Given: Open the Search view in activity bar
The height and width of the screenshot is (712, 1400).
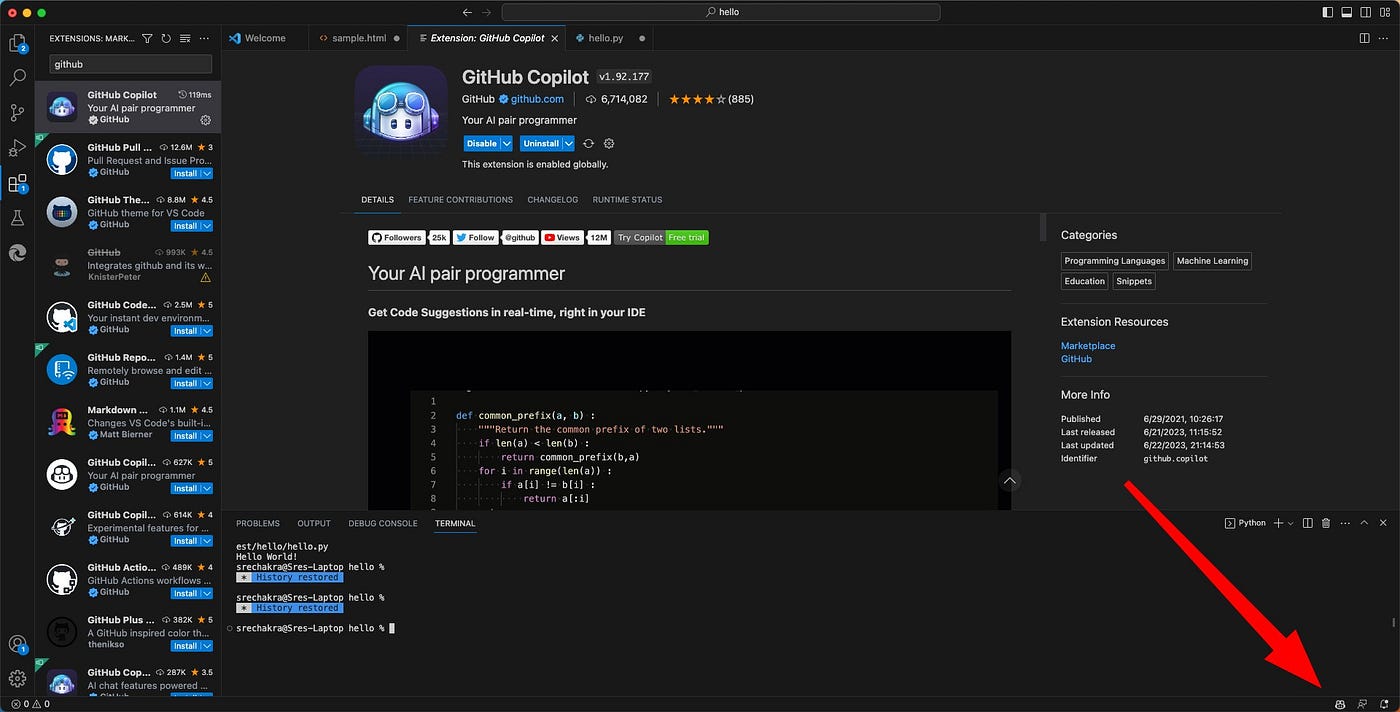Looking at the screenshot, I should click(17, 77).
